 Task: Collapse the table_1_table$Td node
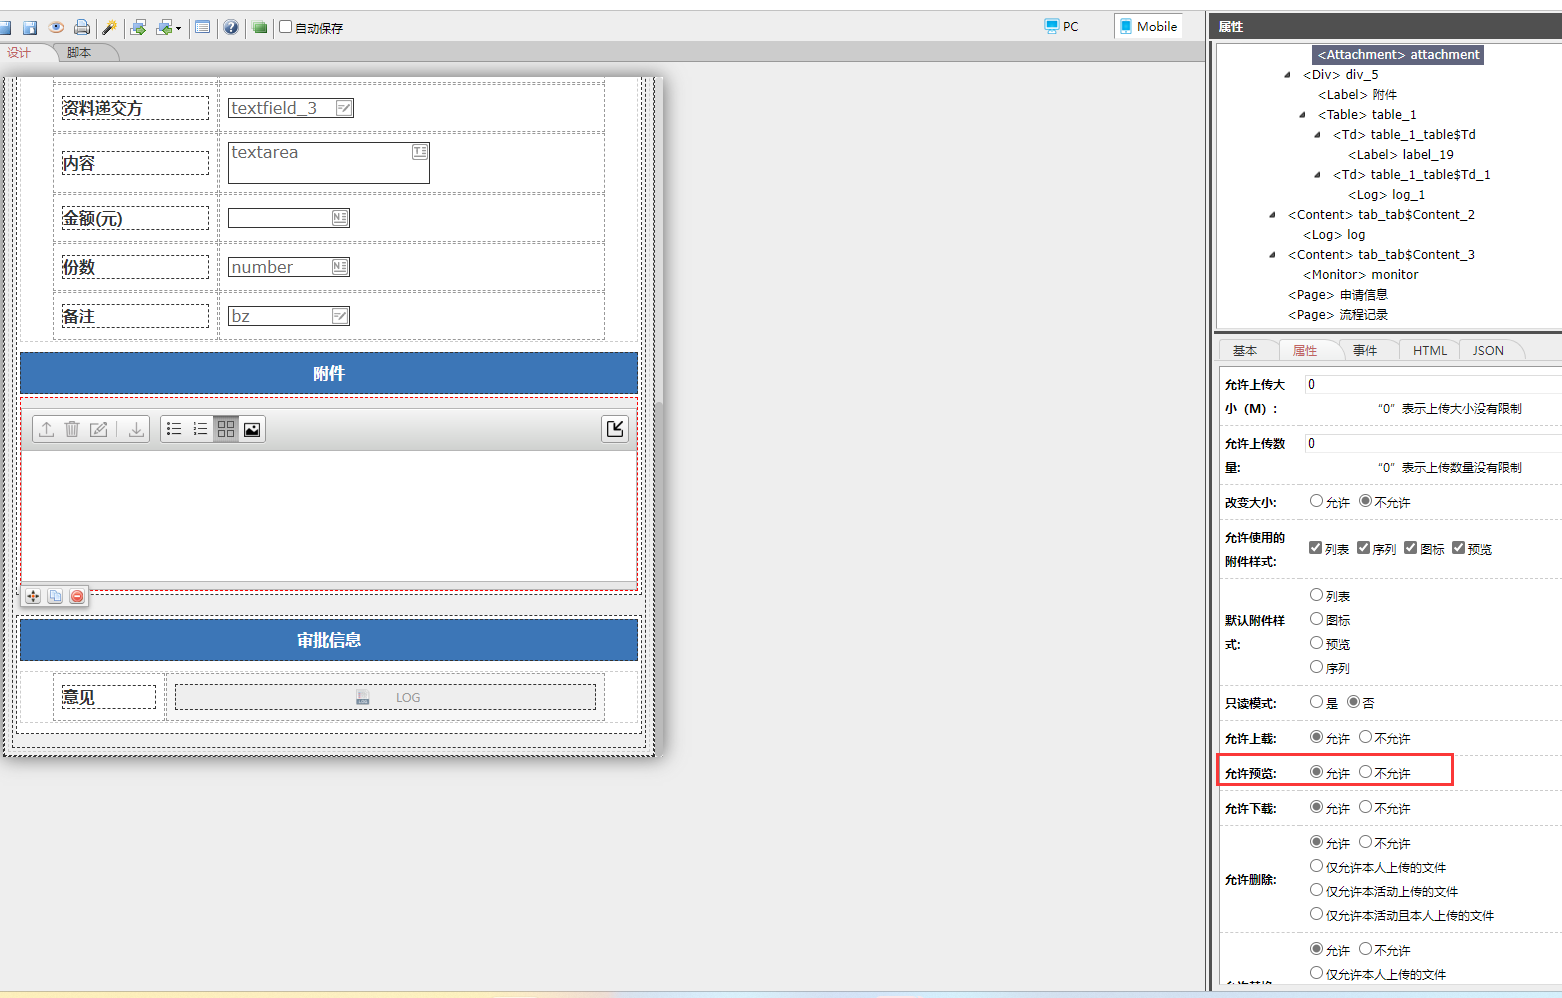click(1317, 135)
